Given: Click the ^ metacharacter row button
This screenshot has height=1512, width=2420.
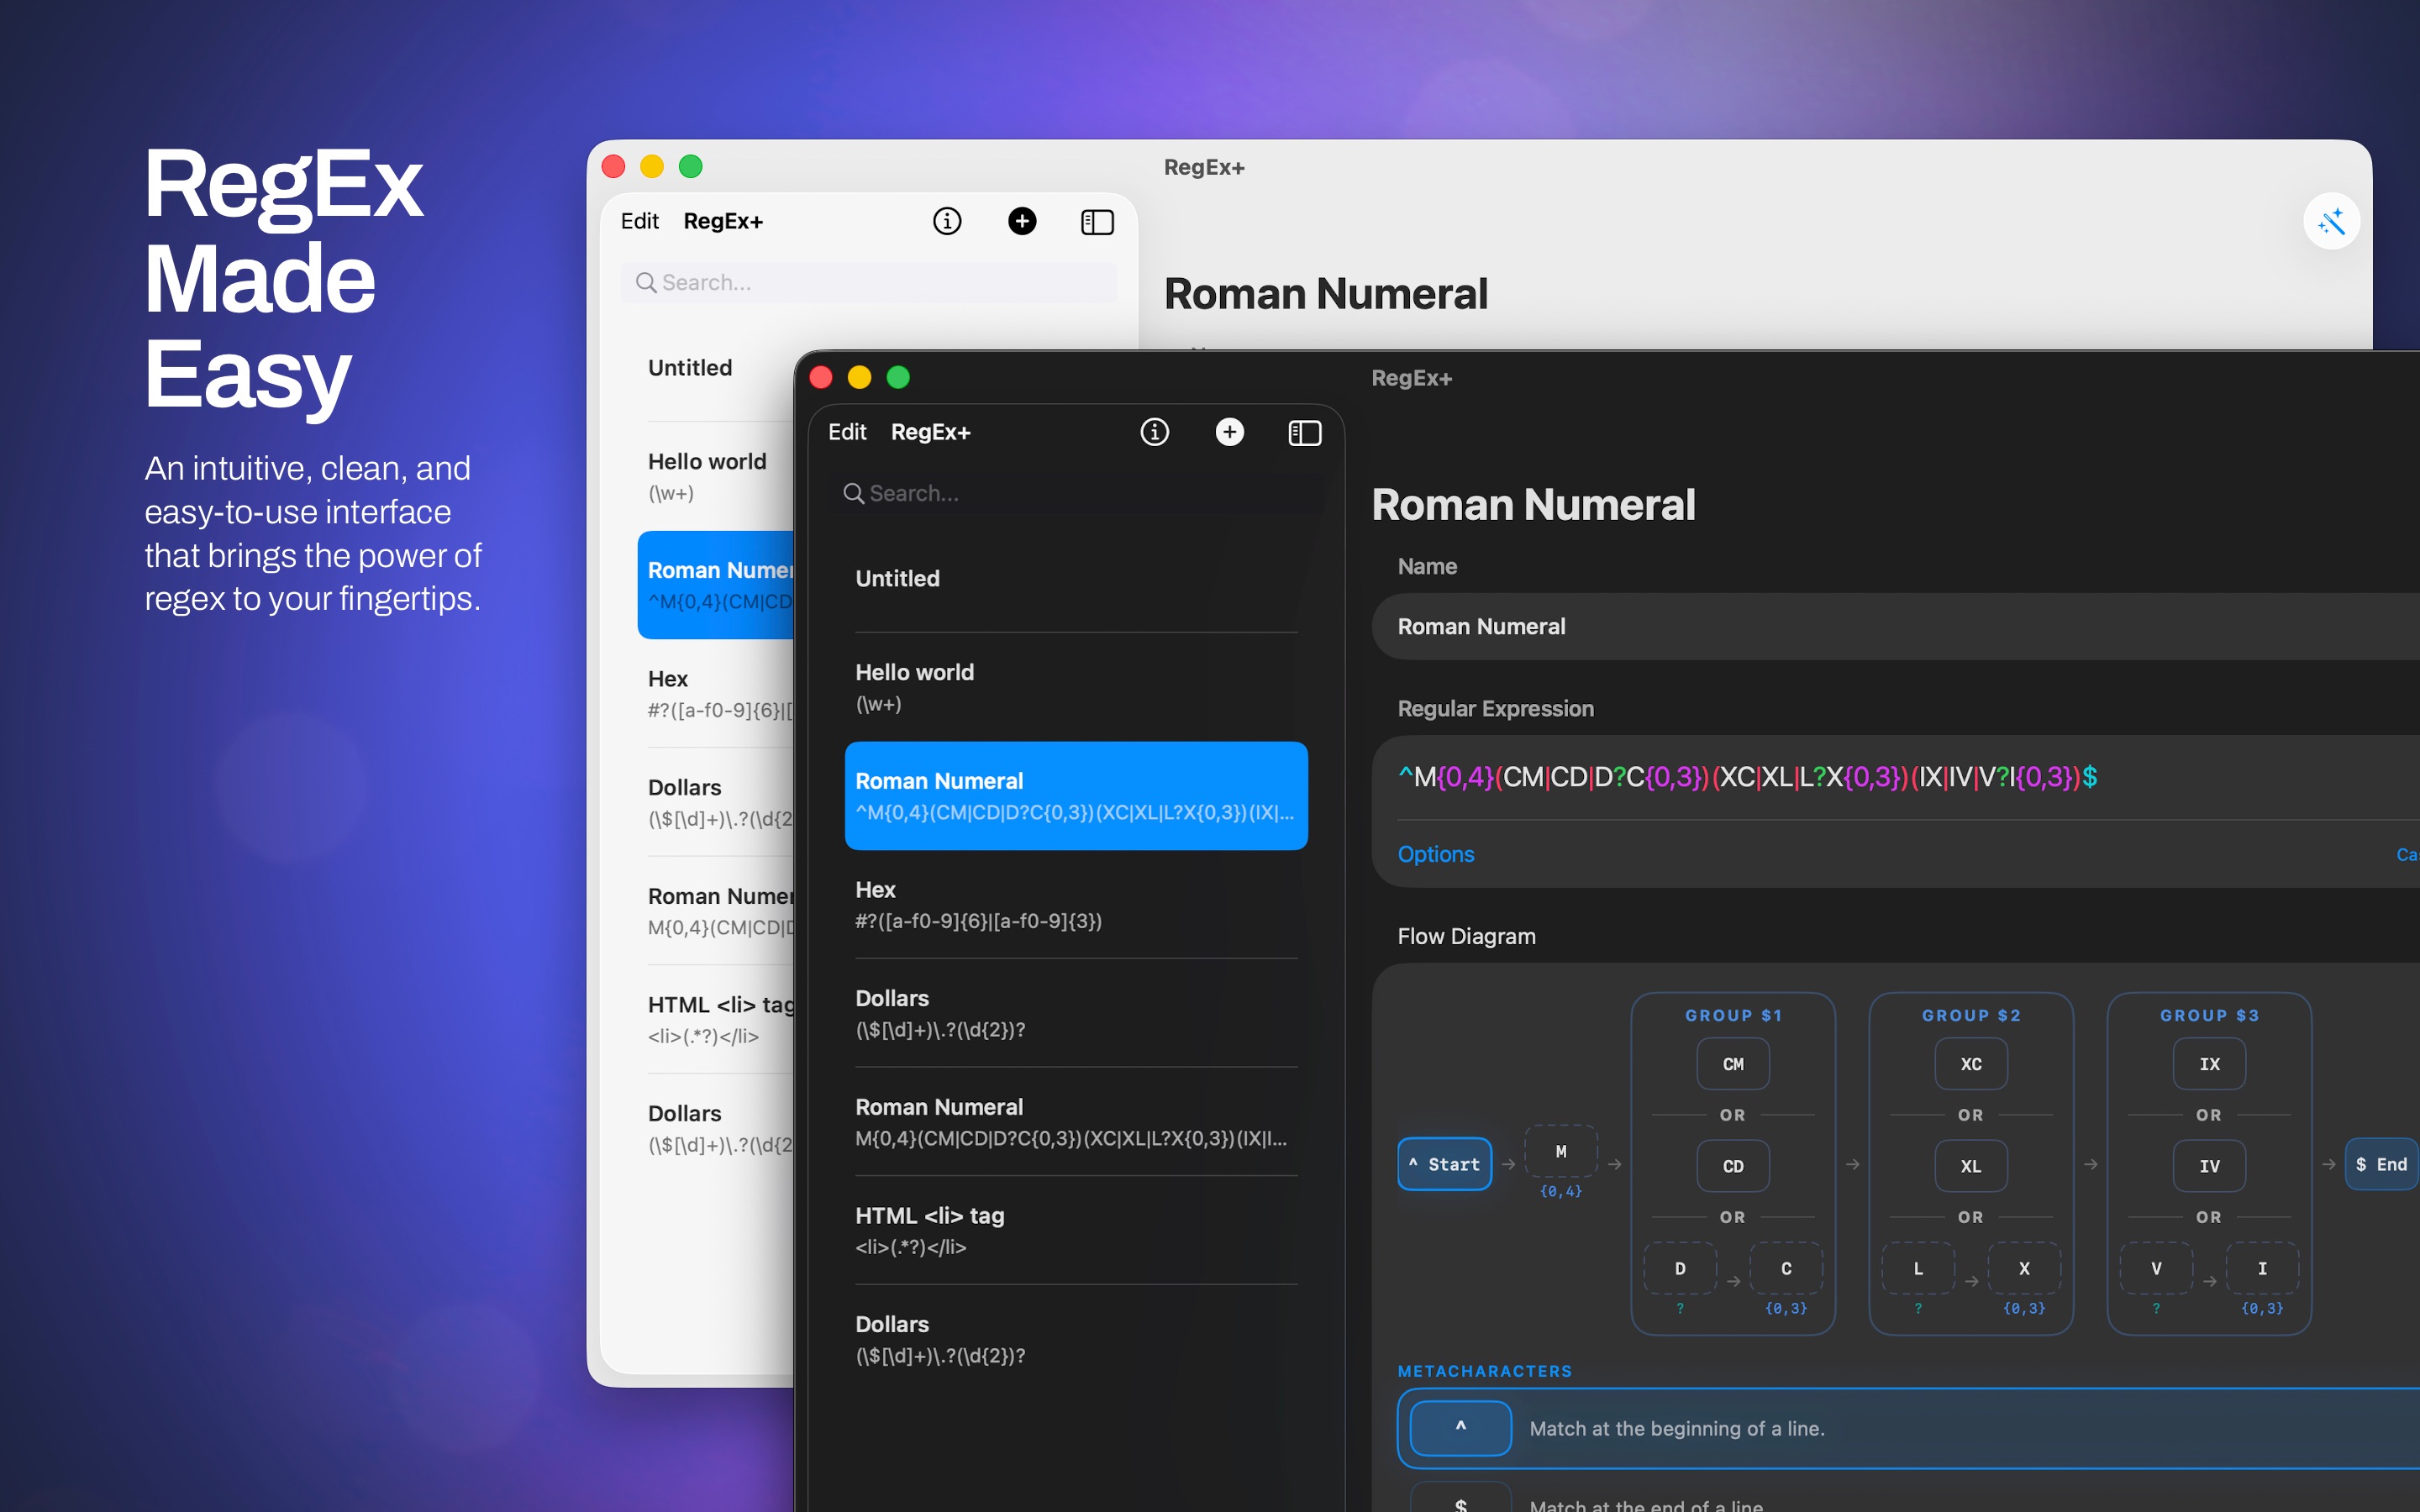Looking at the screenshot, I should [x=1460, y=1428].
